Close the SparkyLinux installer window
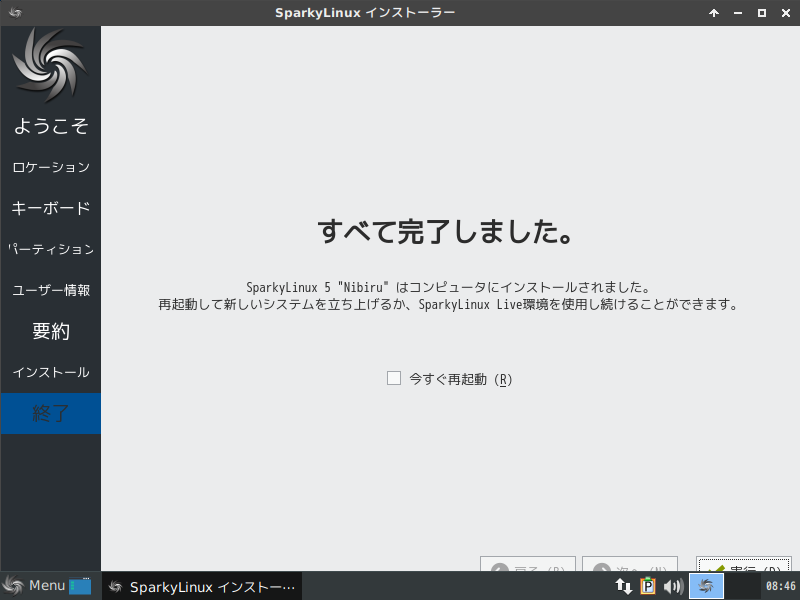The width and height of the screenshot is (800, 600). (x=786, y=13)
